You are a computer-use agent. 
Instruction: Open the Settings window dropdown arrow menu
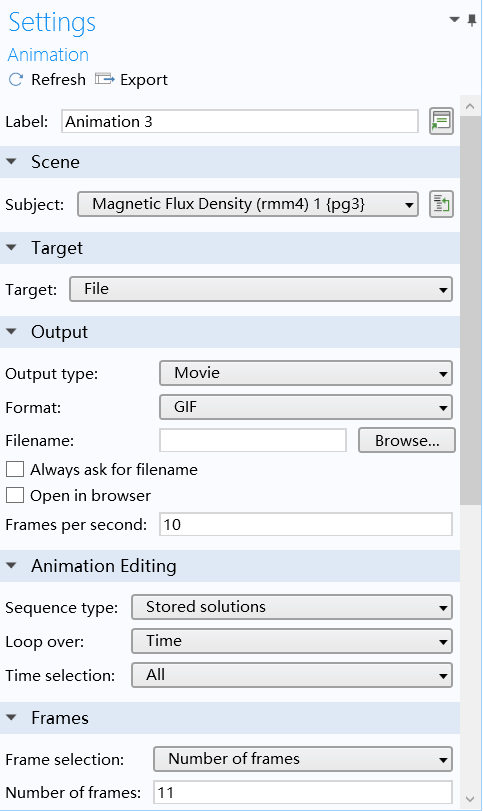(455, 20)
